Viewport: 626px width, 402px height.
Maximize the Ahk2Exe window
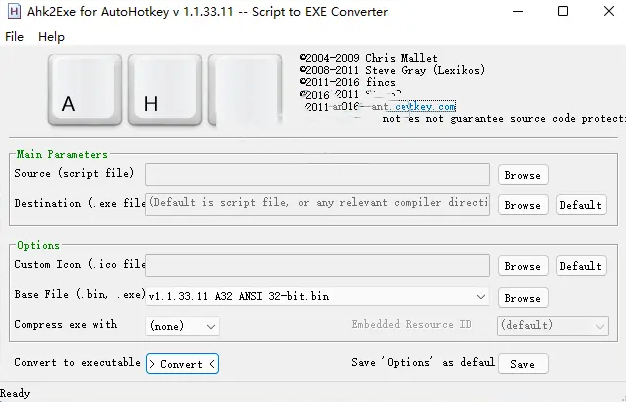coord(563,11)
